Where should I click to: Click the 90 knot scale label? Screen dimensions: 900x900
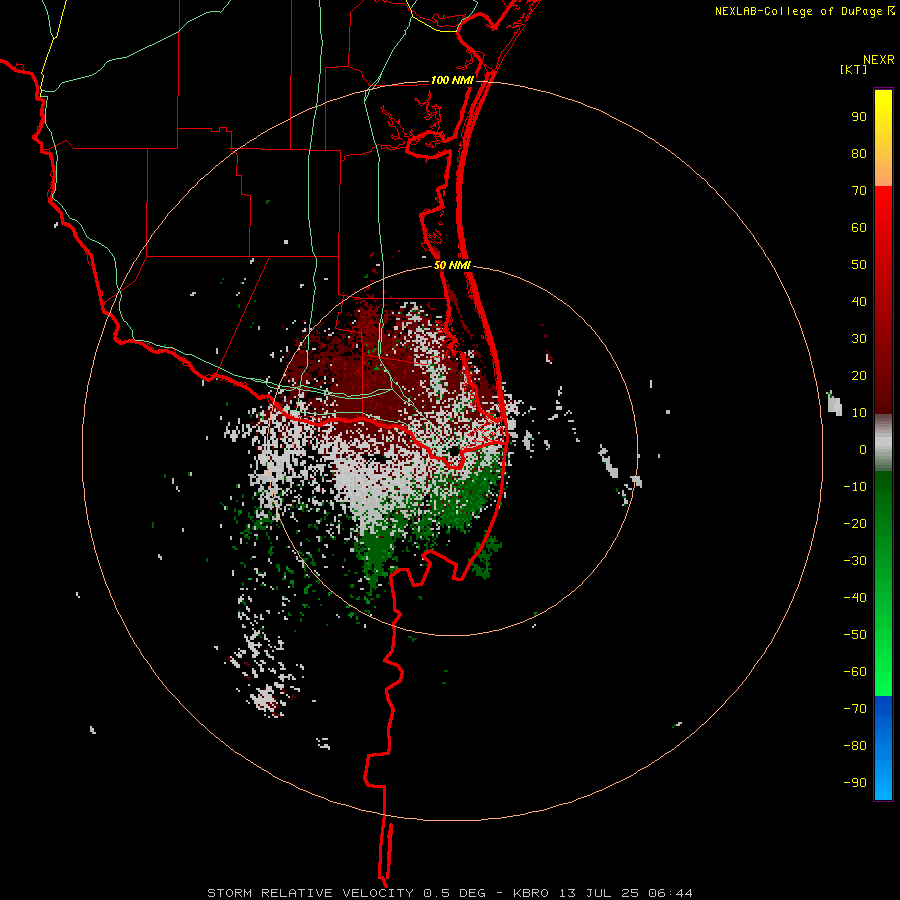click(859, 117)
